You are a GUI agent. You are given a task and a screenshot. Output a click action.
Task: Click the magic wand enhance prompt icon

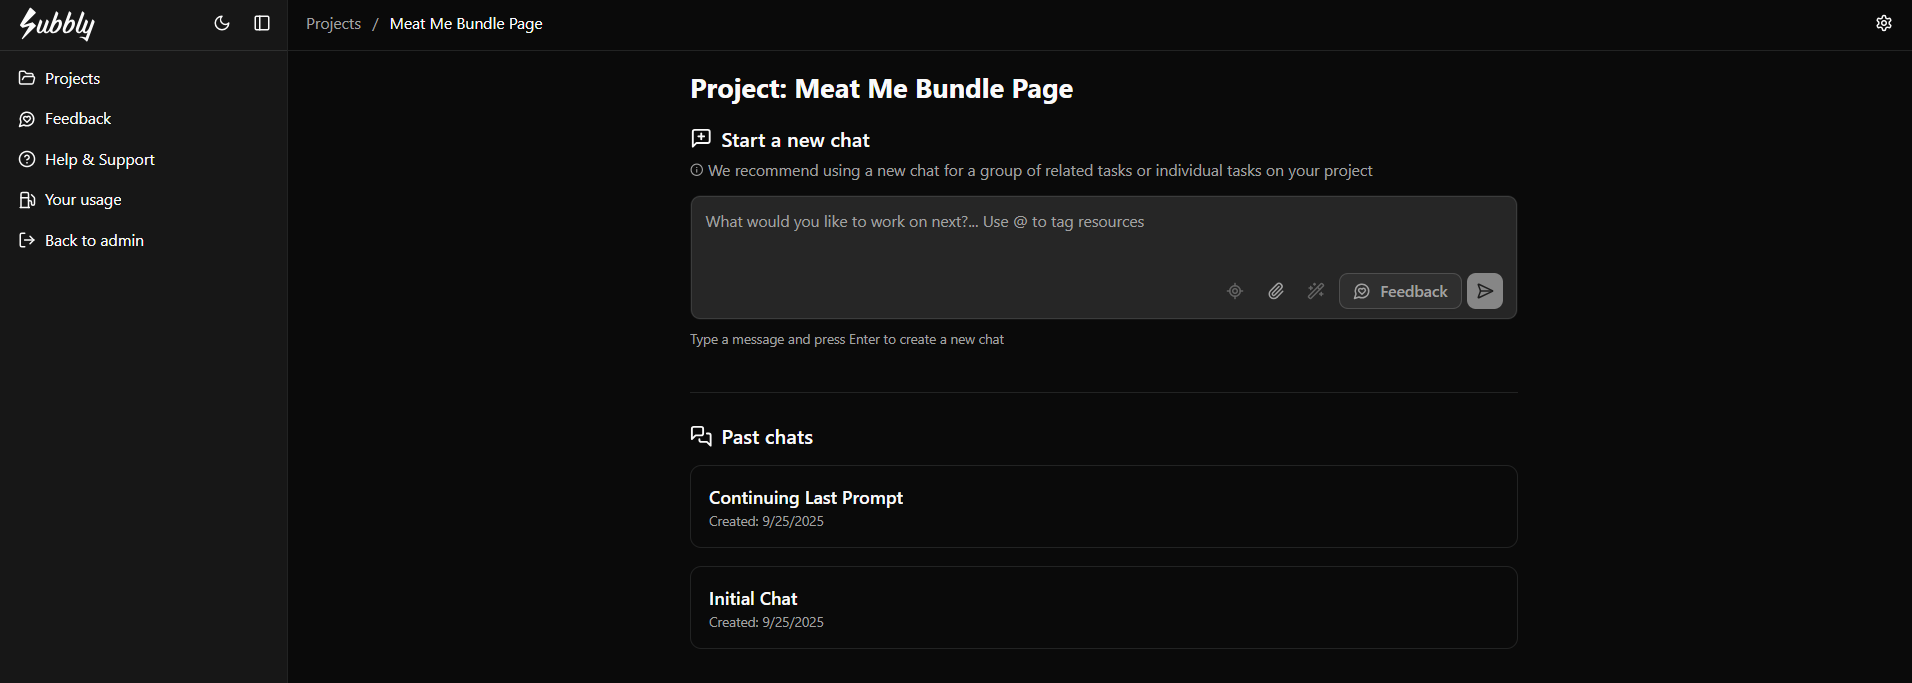[x=1316, y=291]
